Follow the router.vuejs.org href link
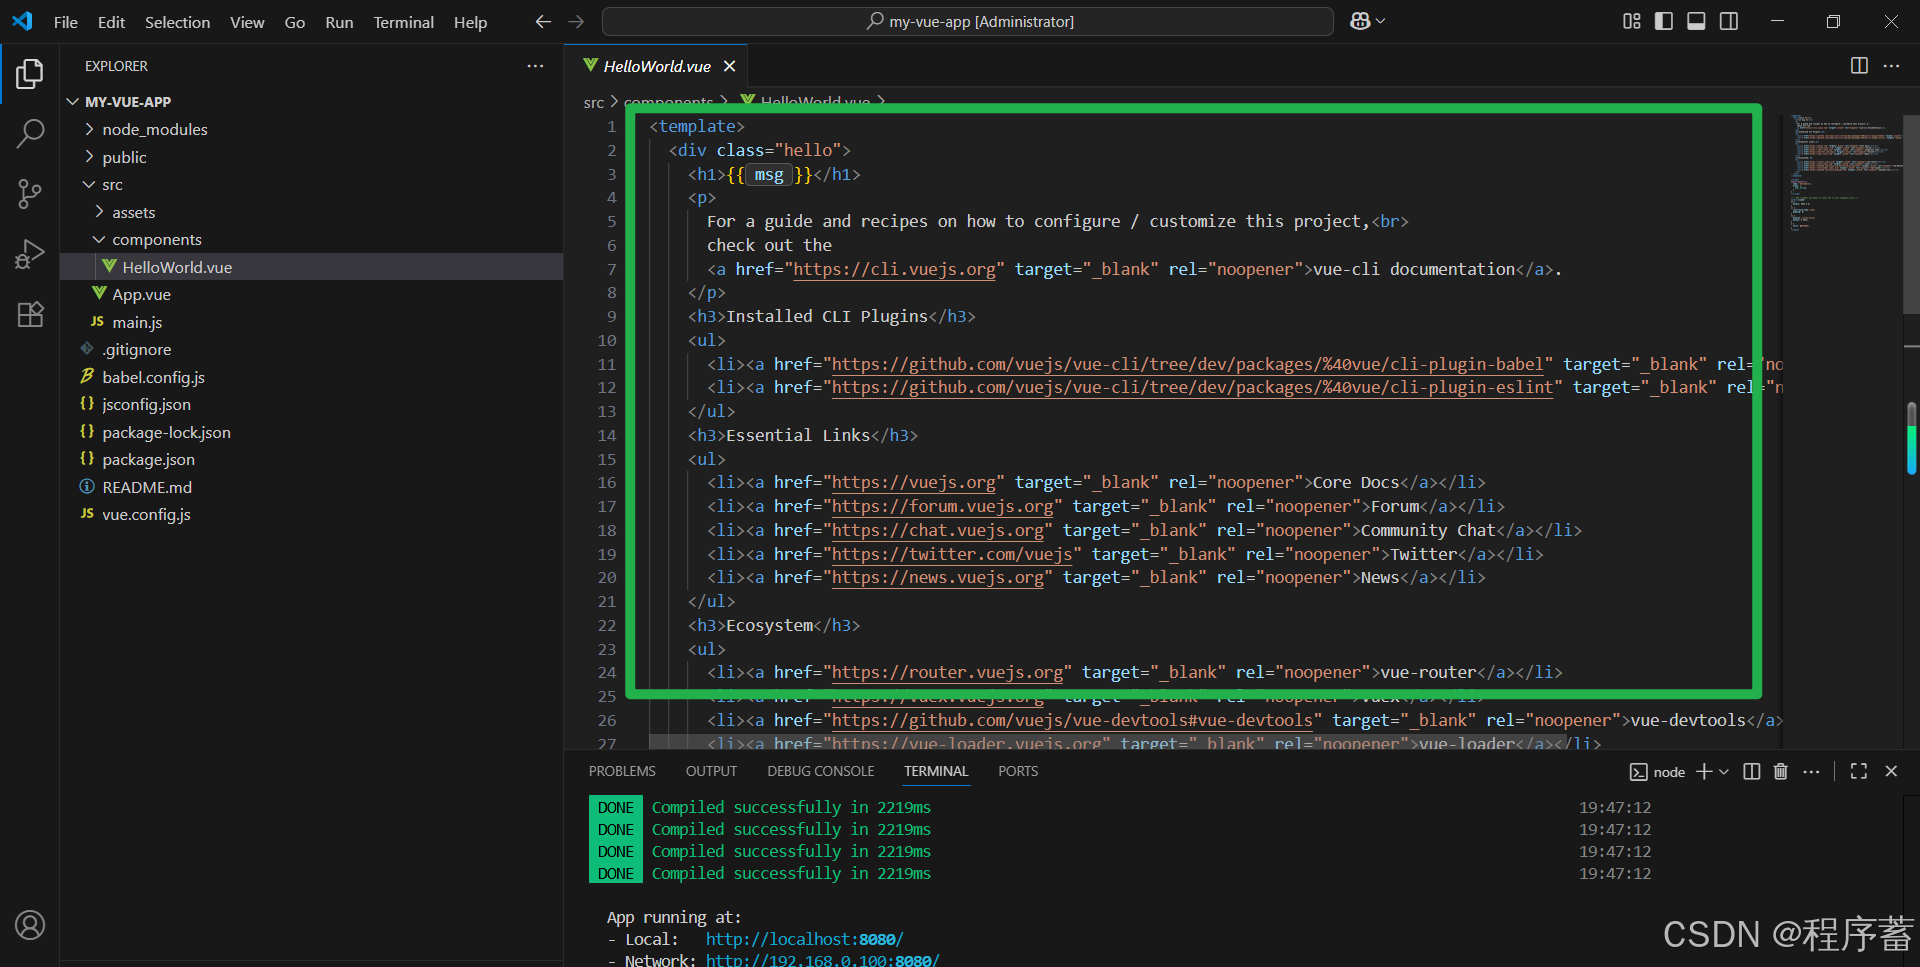The image size is (1920, 967). [x=947, y=672]
